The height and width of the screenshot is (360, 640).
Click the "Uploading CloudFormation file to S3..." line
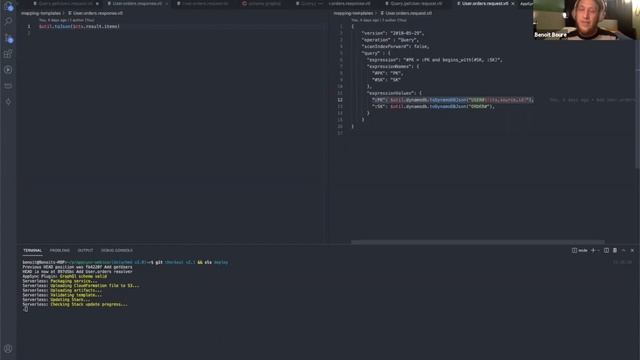81,286
